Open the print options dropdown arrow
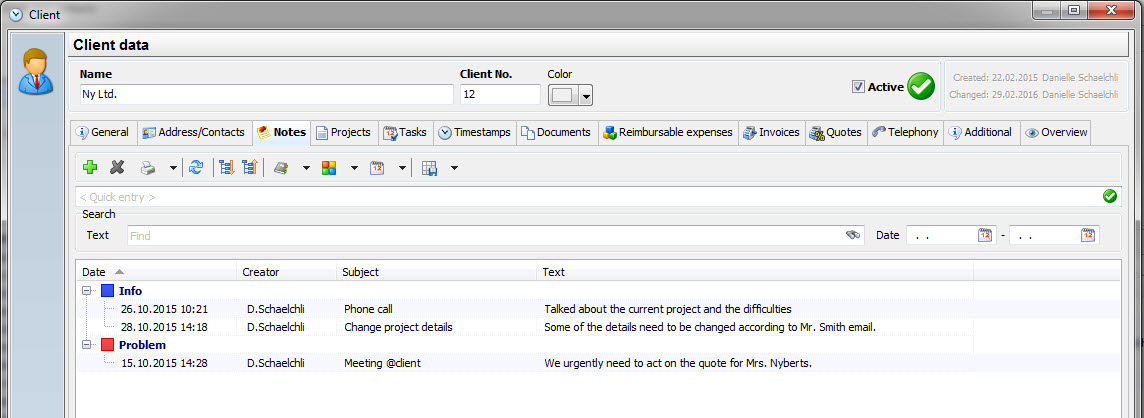1144x418 pixels. (x=173, y=168)
